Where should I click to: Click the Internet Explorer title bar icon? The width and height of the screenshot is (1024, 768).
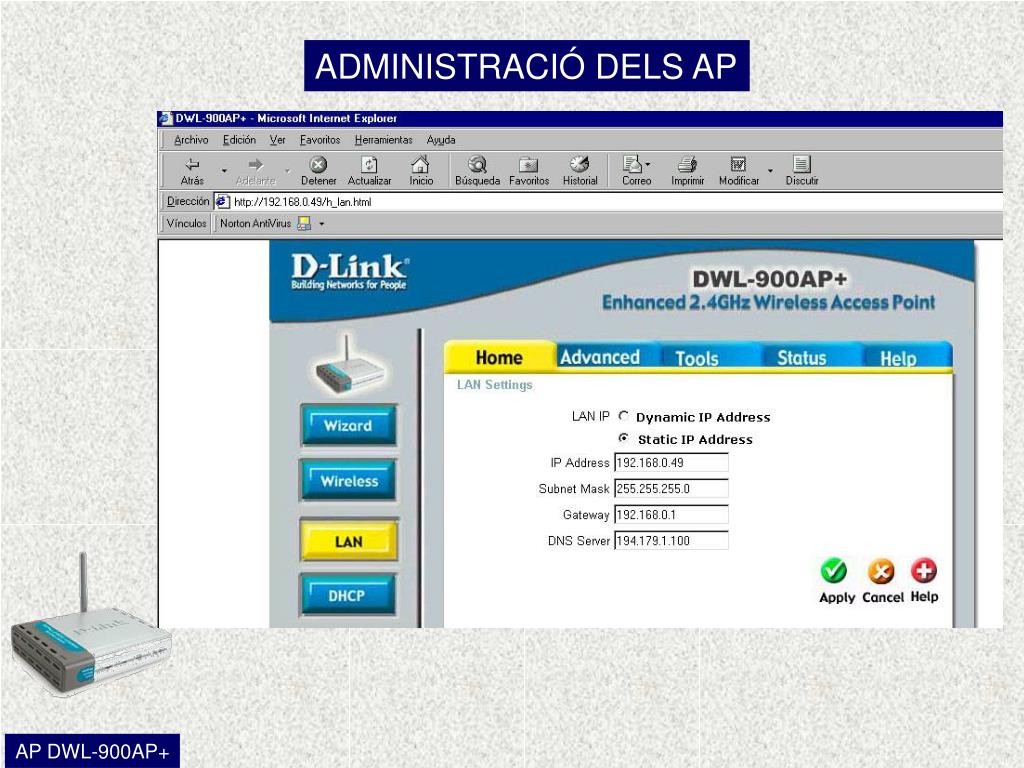(166, 118)
